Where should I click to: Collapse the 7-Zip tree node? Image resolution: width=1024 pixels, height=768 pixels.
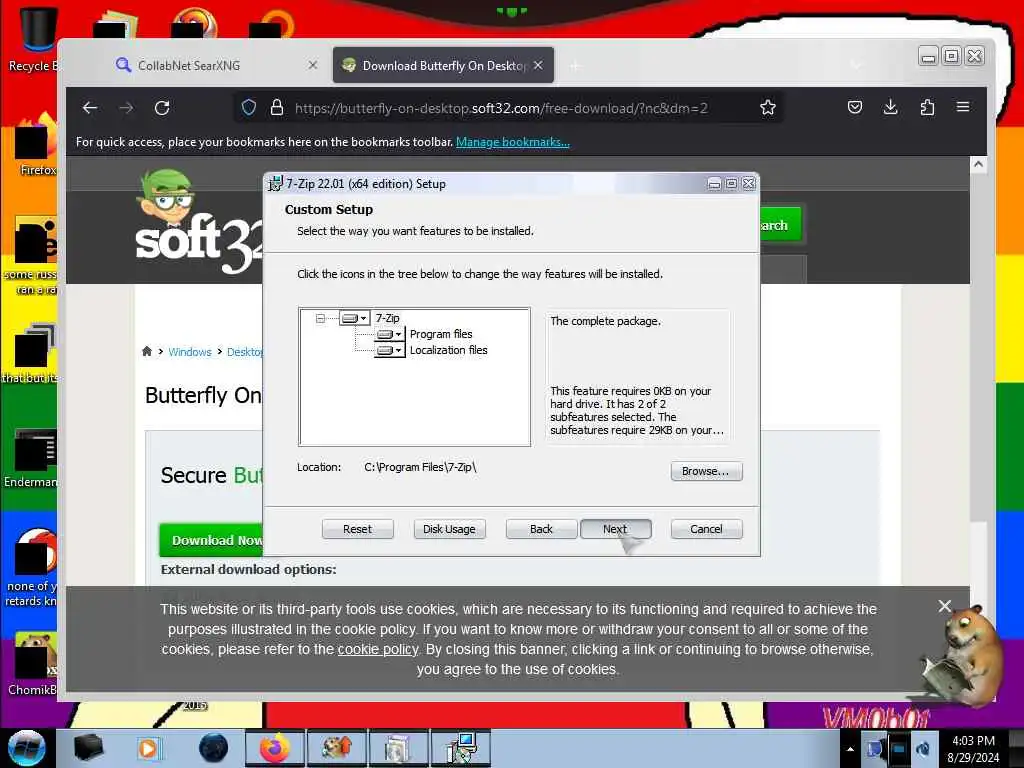(320, 319)
